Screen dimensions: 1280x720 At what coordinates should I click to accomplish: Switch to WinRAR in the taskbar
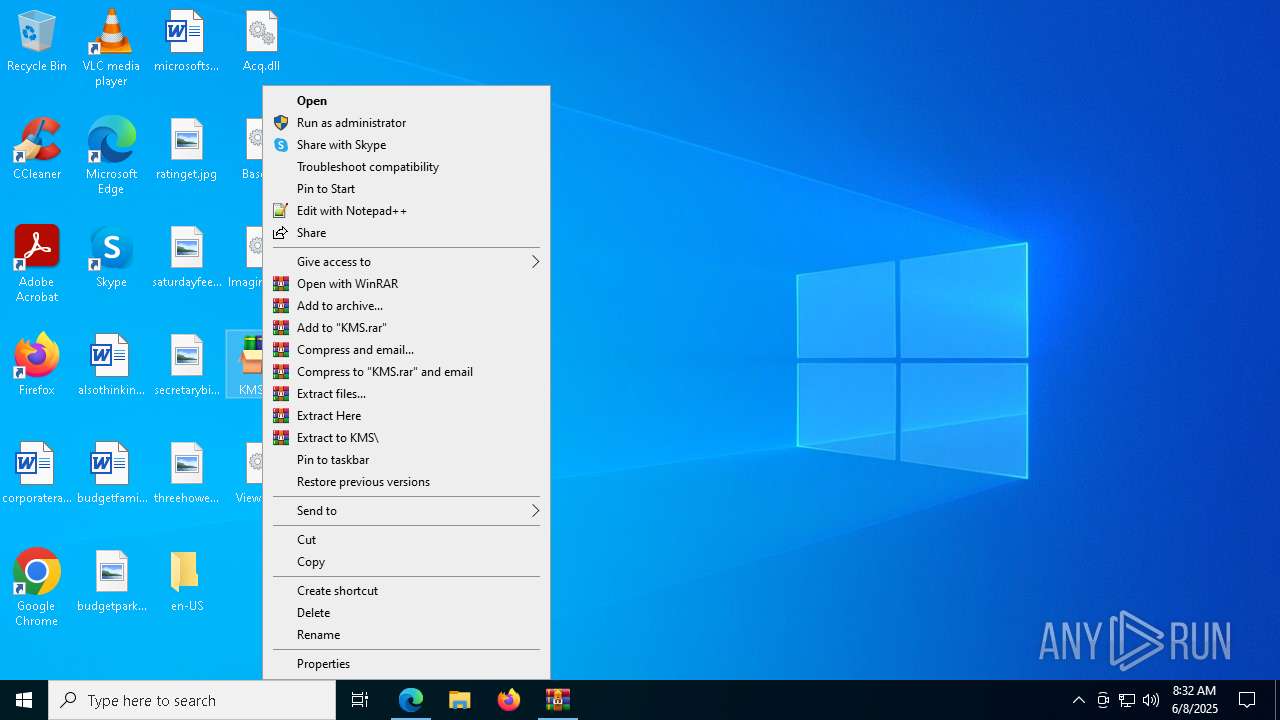[558, 700]
